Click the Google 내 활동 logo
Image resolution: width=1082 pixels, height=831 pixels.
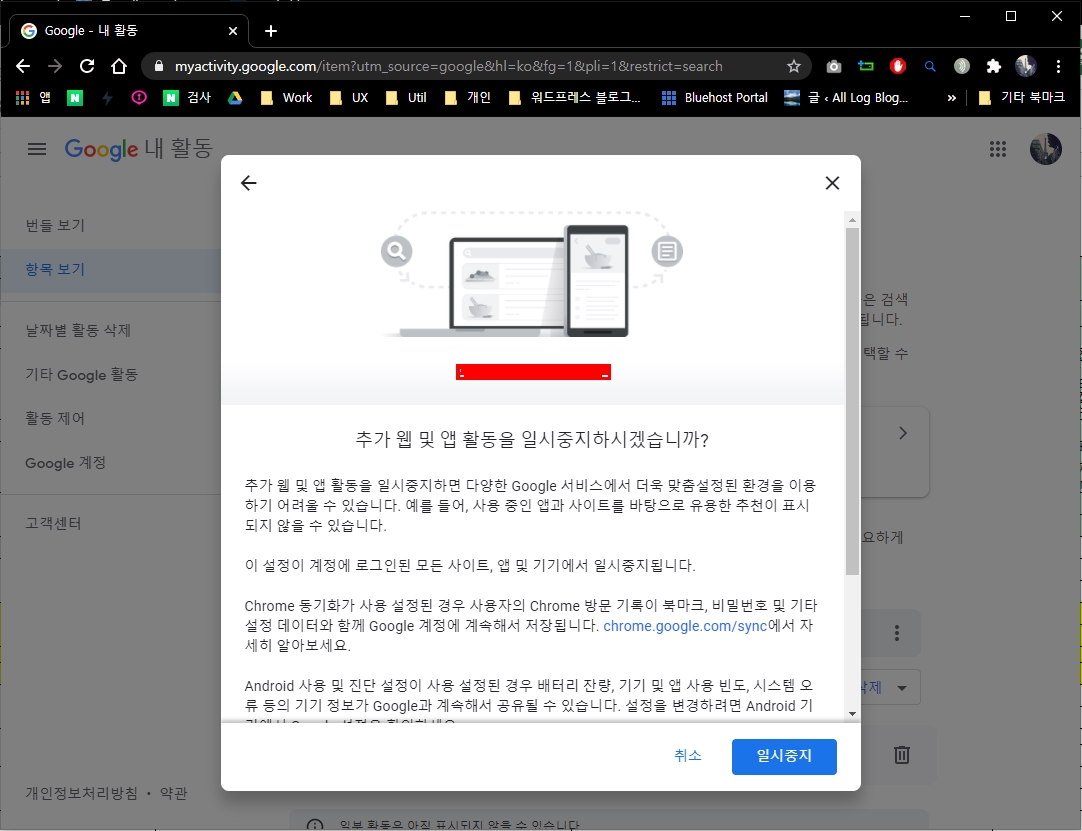pyautogui.click(x=139, y=149)
